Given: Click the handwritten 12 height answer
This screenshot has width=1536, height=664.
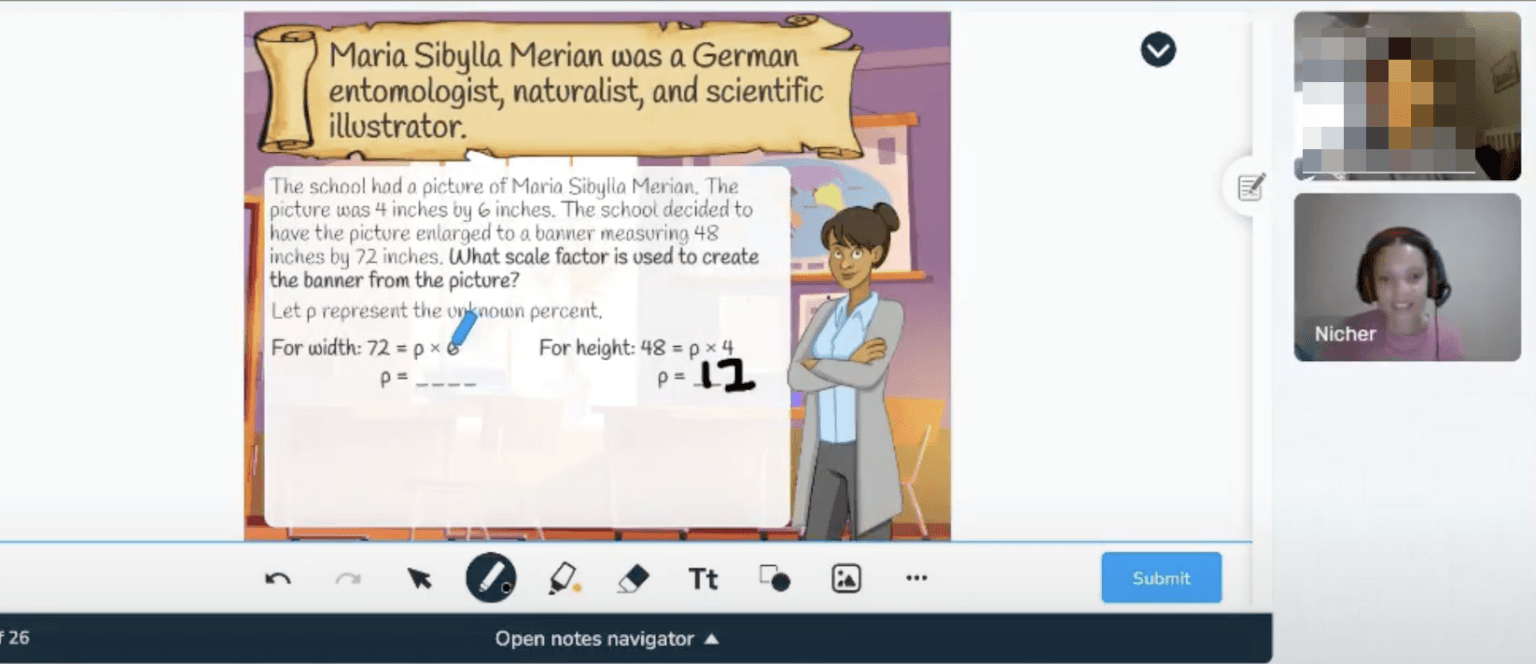Looking at the screenshot, I should pyautogui.click(x=726, y=376).
